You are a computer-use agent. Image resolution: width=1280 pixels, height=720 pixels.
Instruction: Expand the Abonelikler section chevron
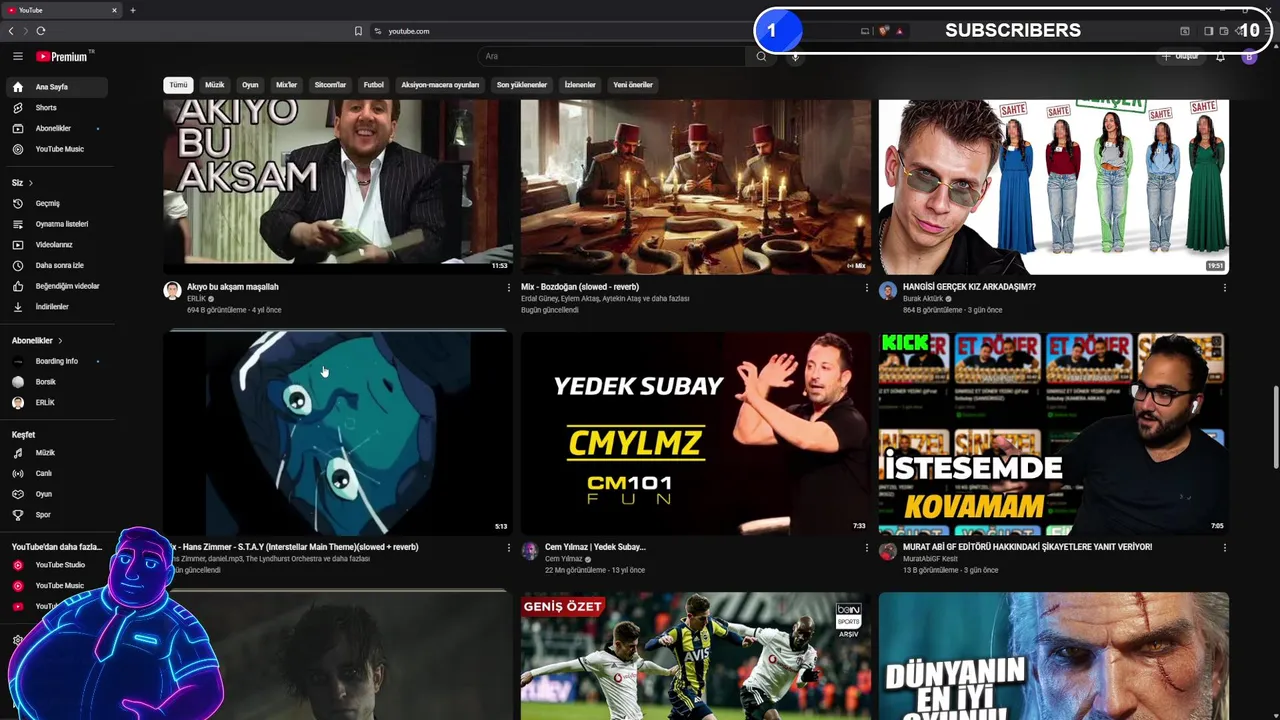[x=60, y=341]
